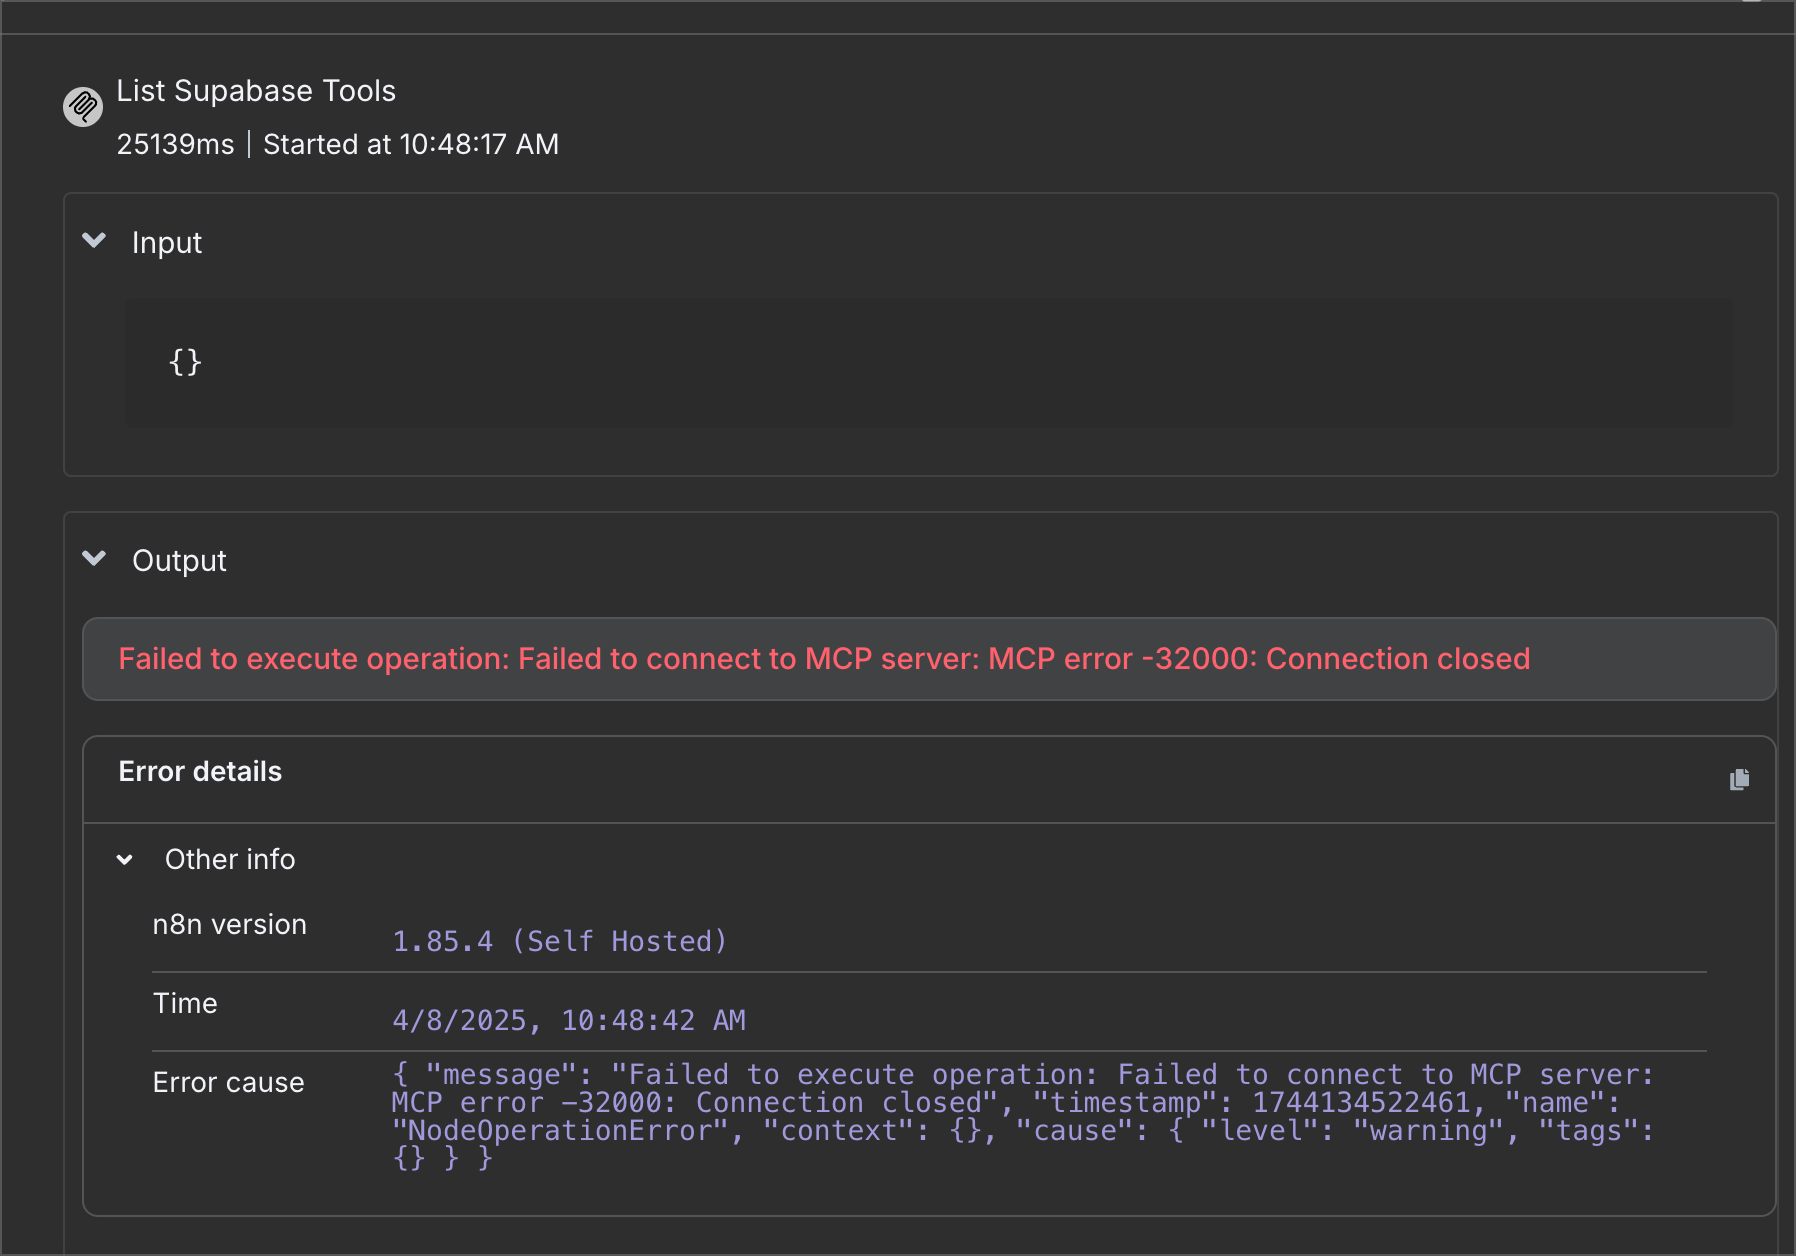Copy error details with the clipboard icon
The height and width of the screenshot is (1256, 1796).
click(1739, 779)
